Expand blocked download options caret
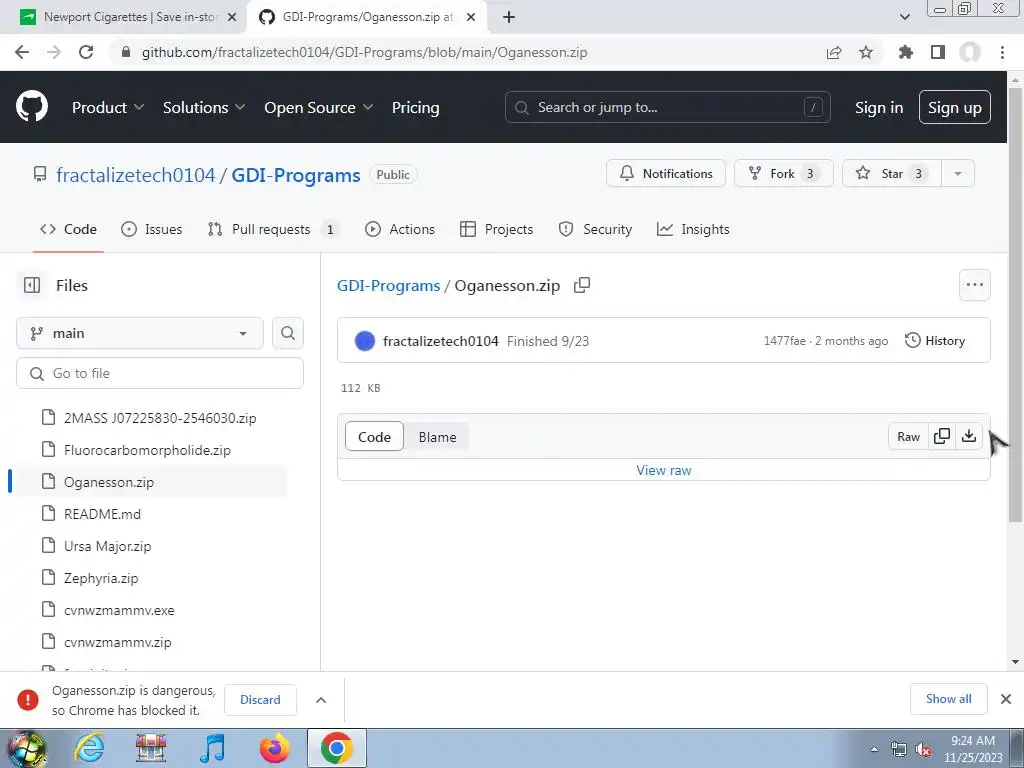The image size is (1024, 768). pyautogui.click(x=321, y=699)
